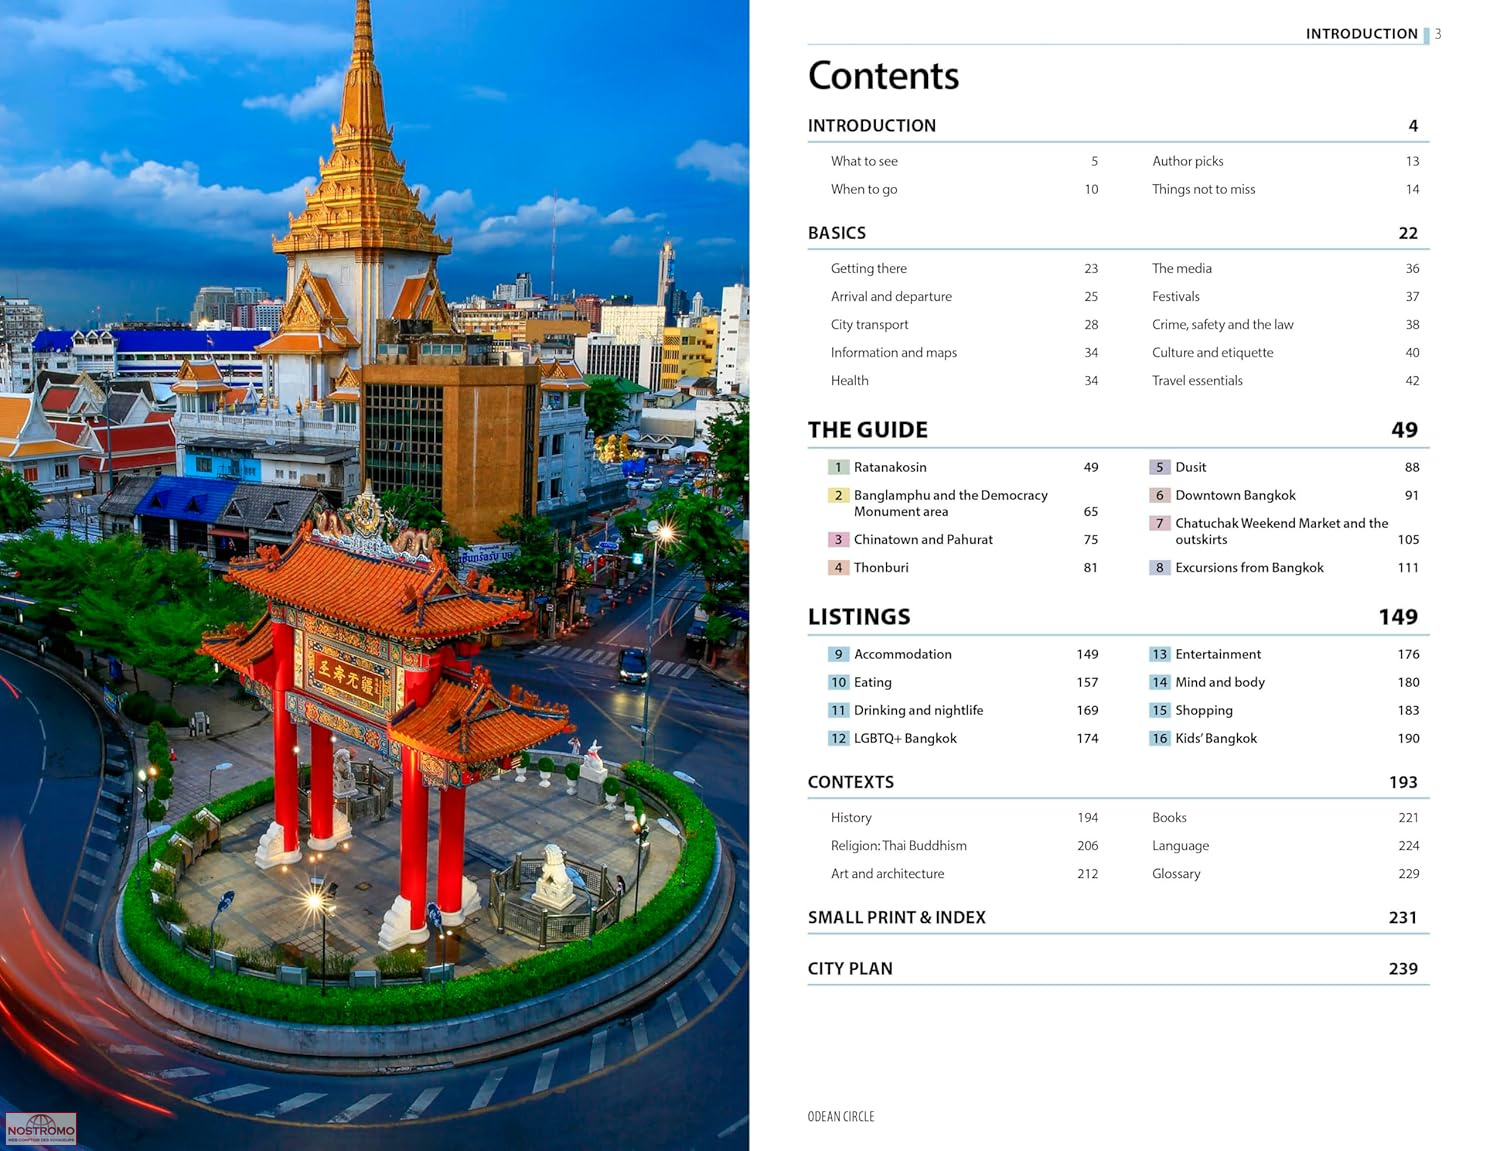Image resolution: width=1500 pixels, height=1151 pixels.
Task: Click chapter number box 16 beside Kids' Bangkok
Action: pyautogui.click(x=1159, y=738)
